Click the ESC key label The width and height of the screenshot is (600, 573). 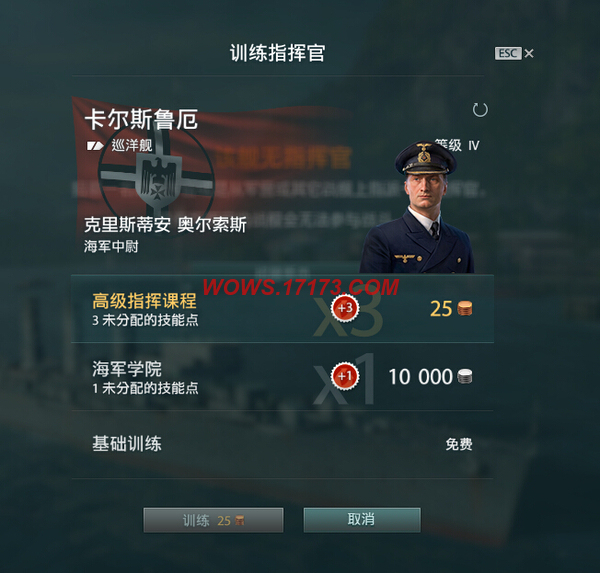tap(508, 53)
